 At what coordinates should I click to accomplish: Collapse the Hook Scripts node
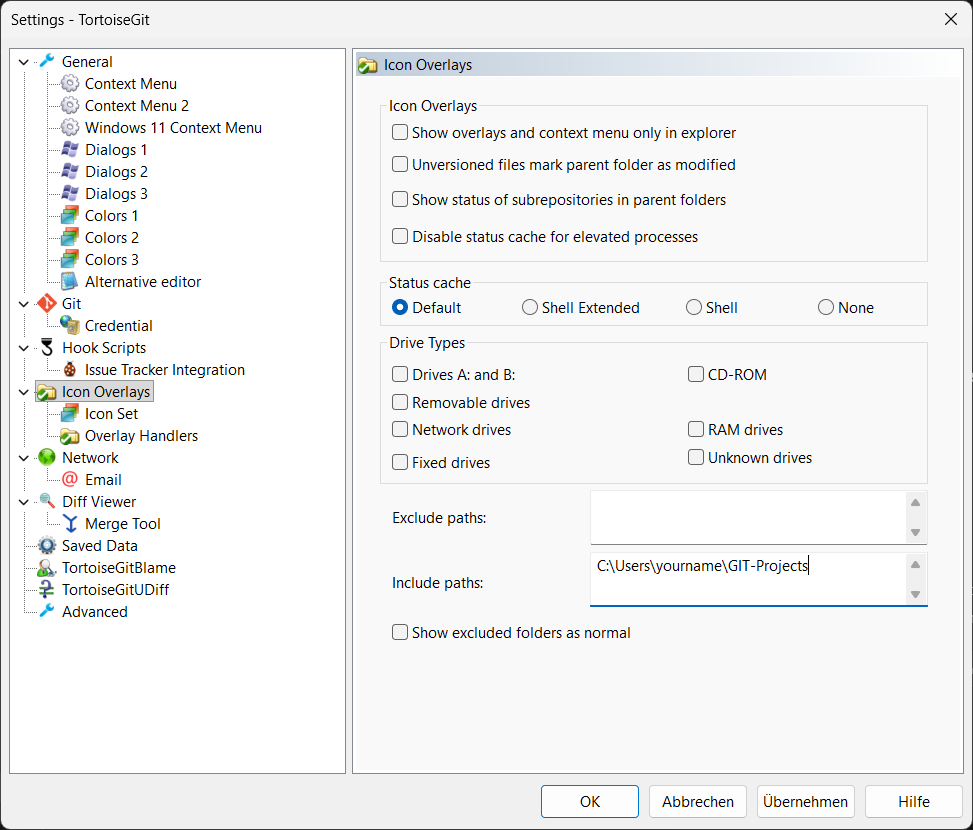click(24, 348)
